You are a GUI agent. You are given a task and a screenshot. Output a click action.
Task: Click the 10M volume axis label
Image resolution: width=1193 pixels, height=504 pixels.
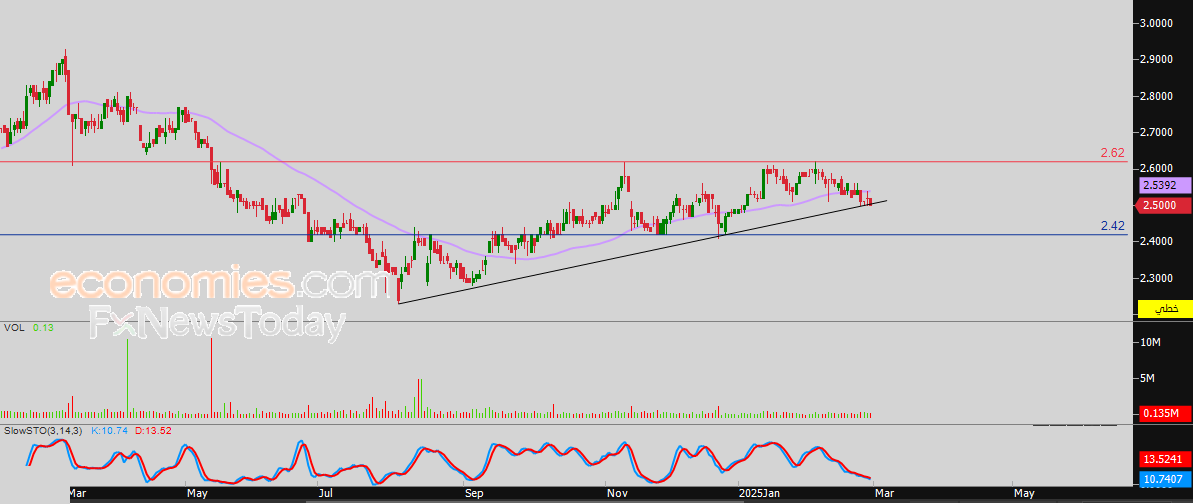click(x=1150, y=343)
